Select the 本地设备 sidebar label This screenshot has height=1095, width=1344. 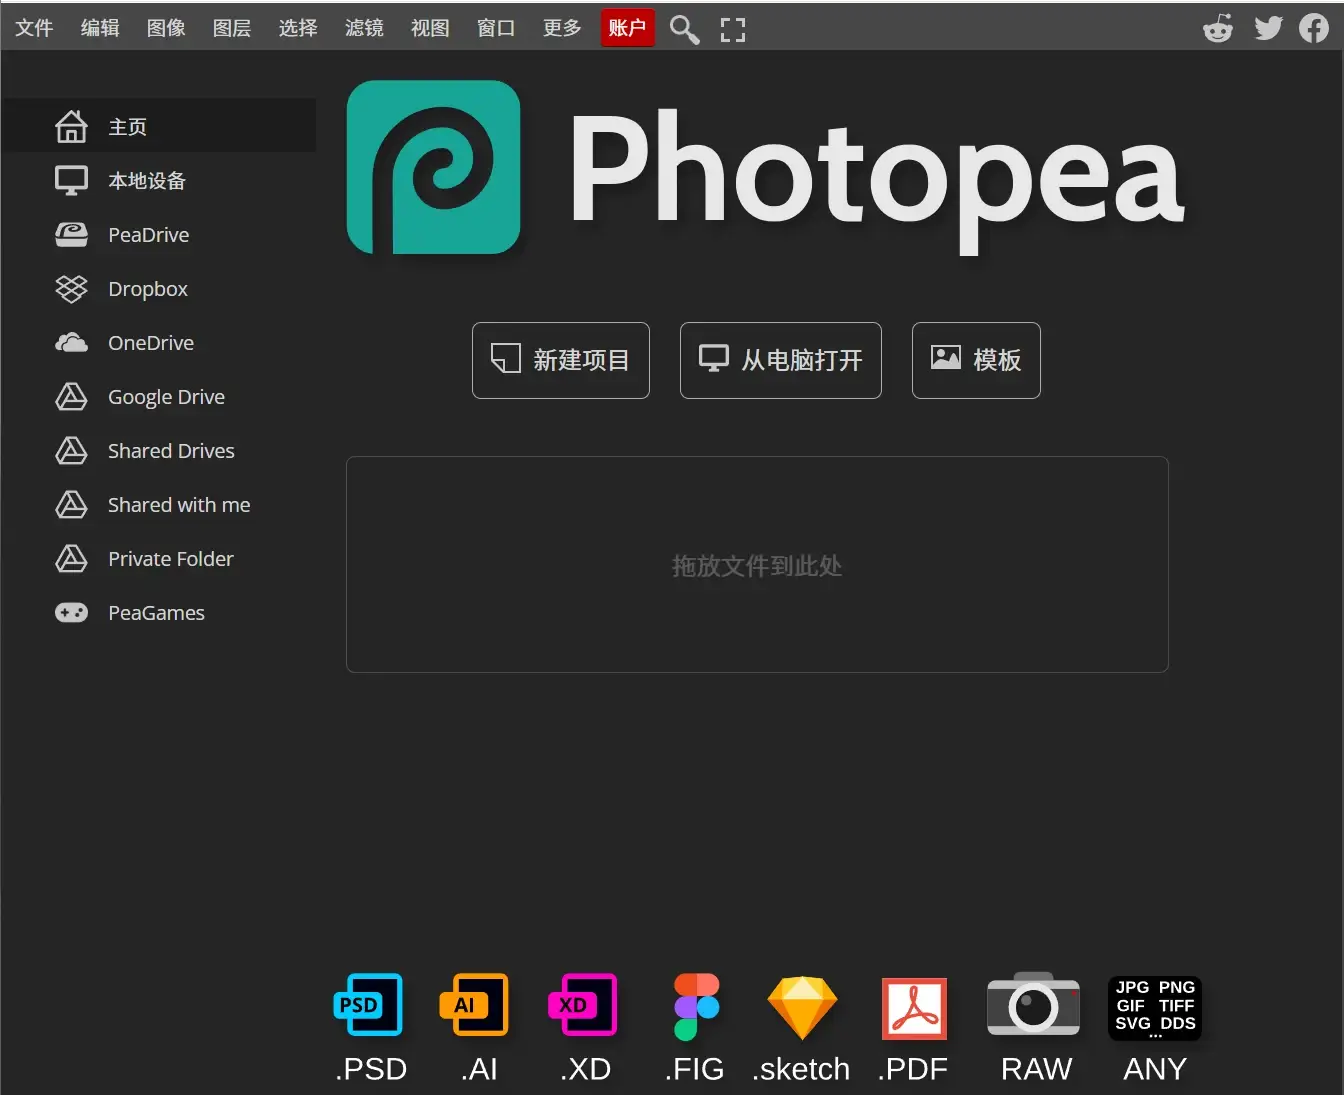tap(147, 181)
